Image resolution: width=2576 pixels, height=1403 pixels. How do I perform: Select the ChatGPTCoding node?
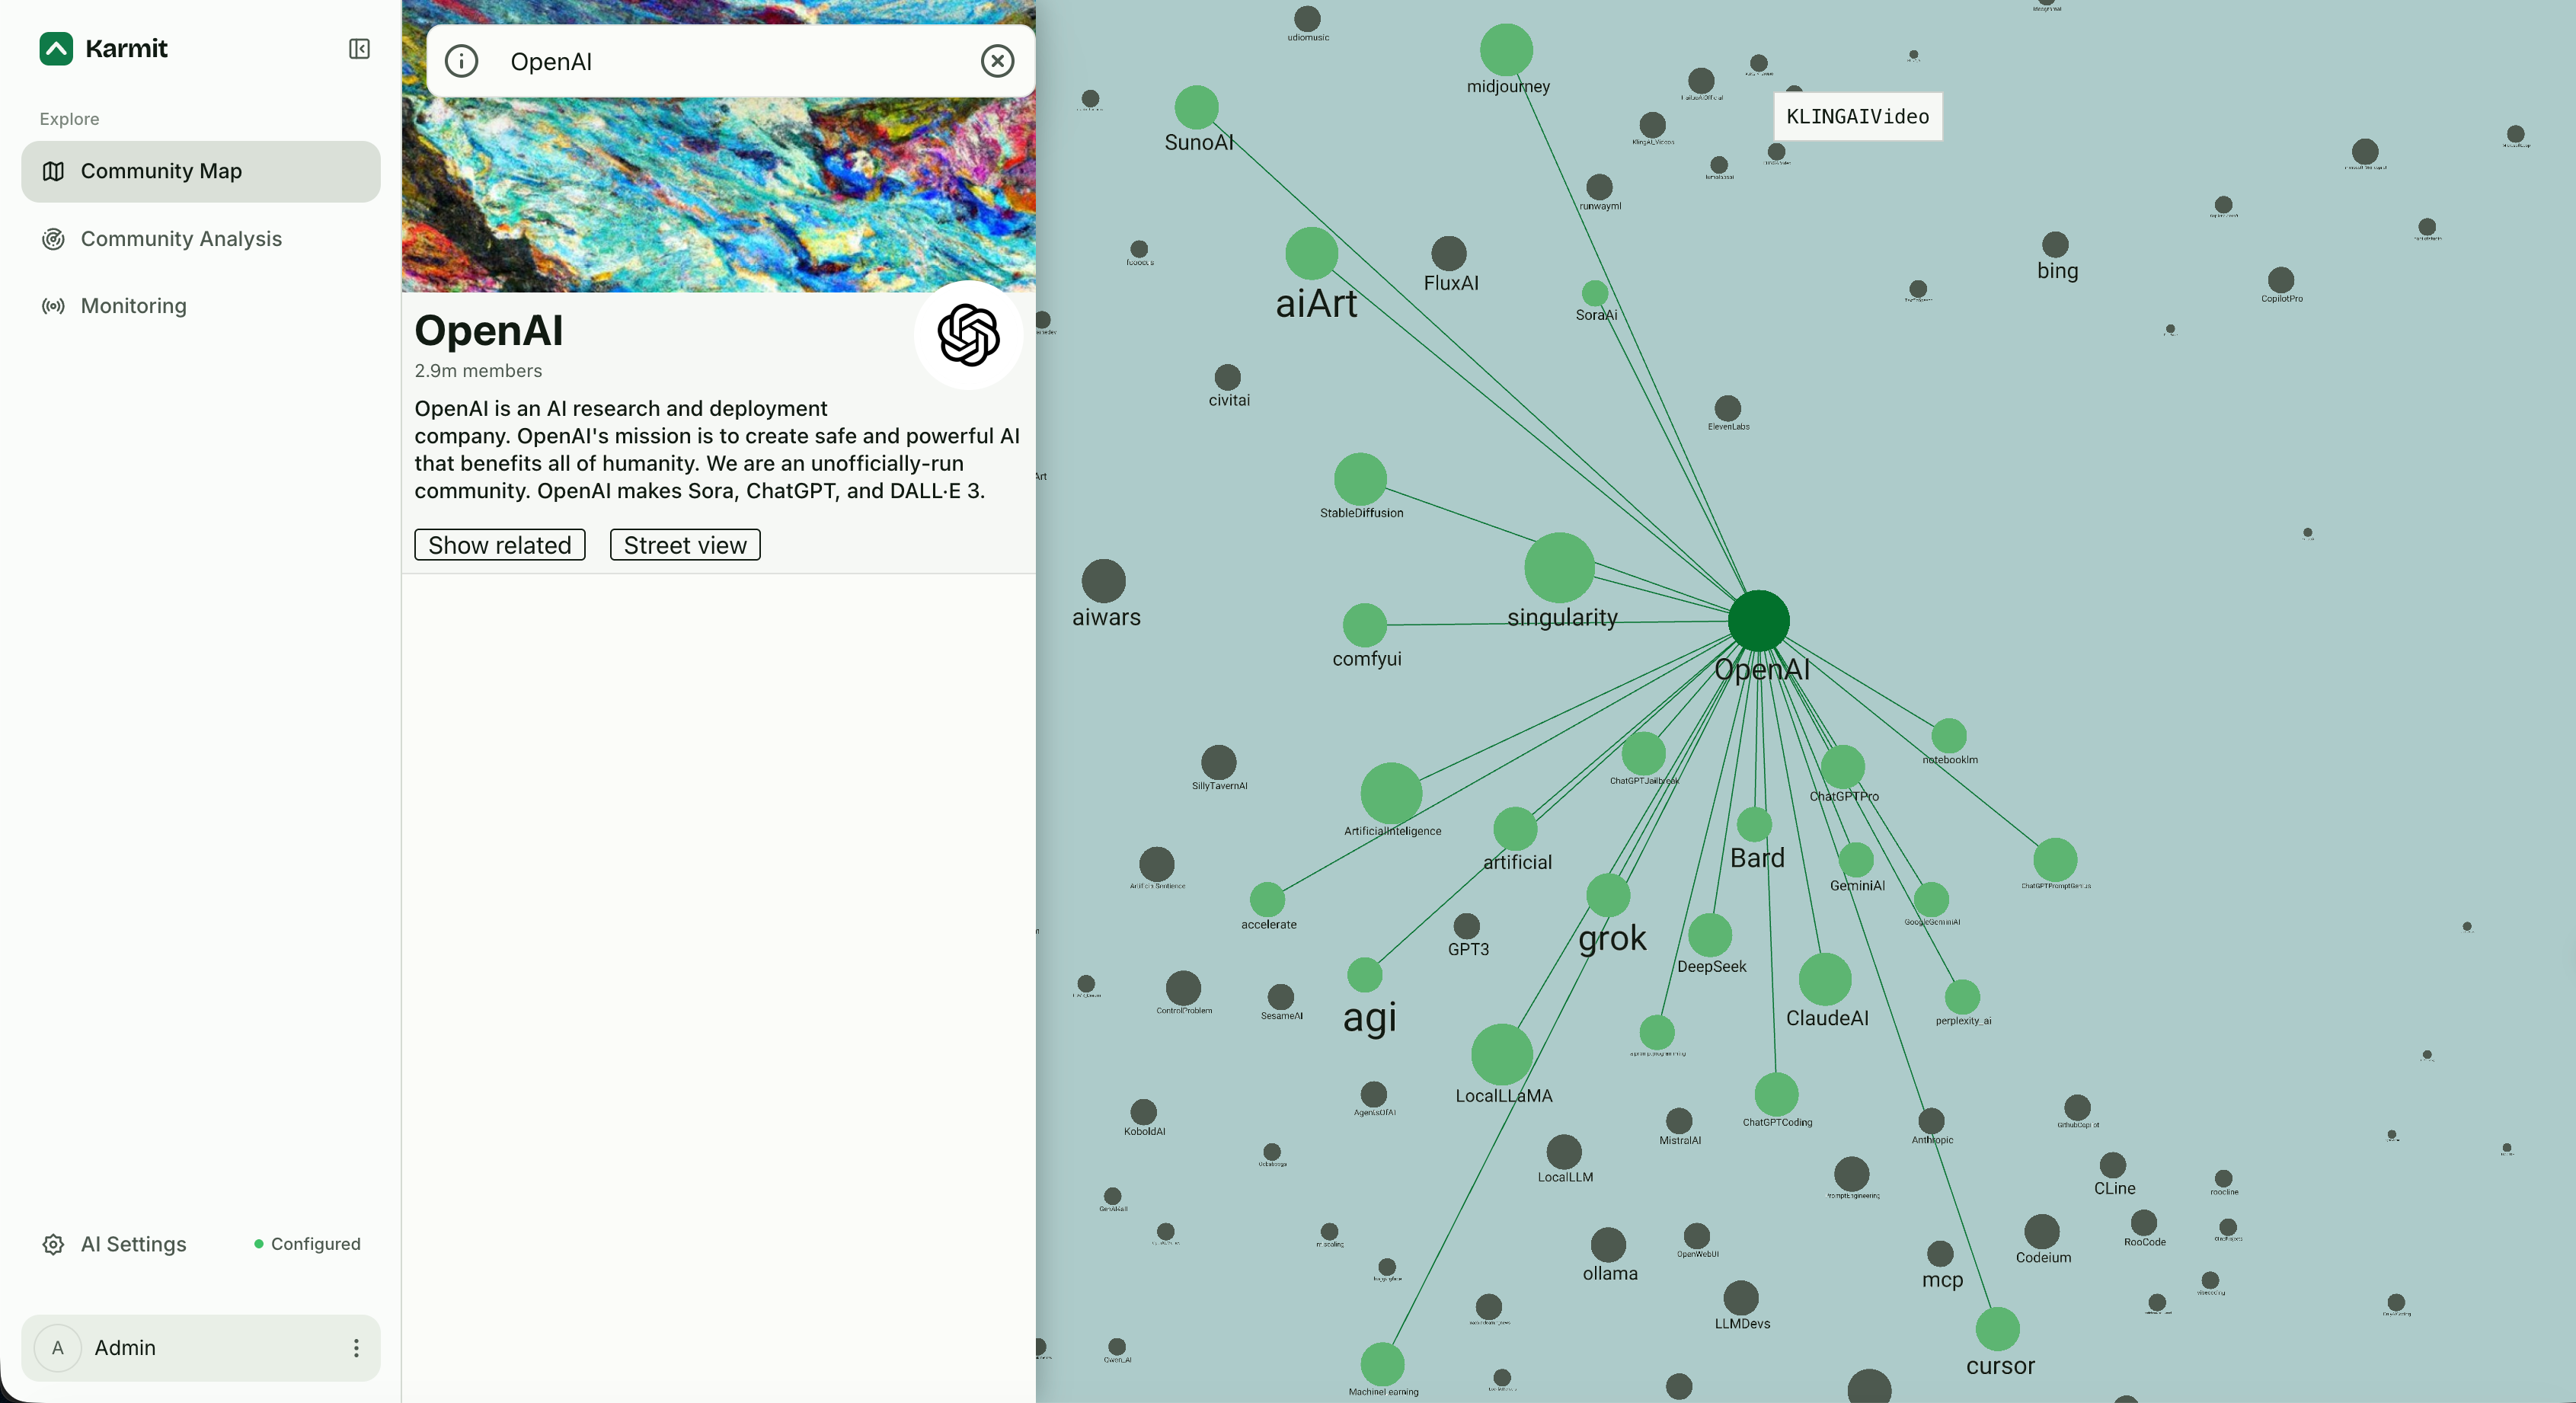[1776, 1095]
